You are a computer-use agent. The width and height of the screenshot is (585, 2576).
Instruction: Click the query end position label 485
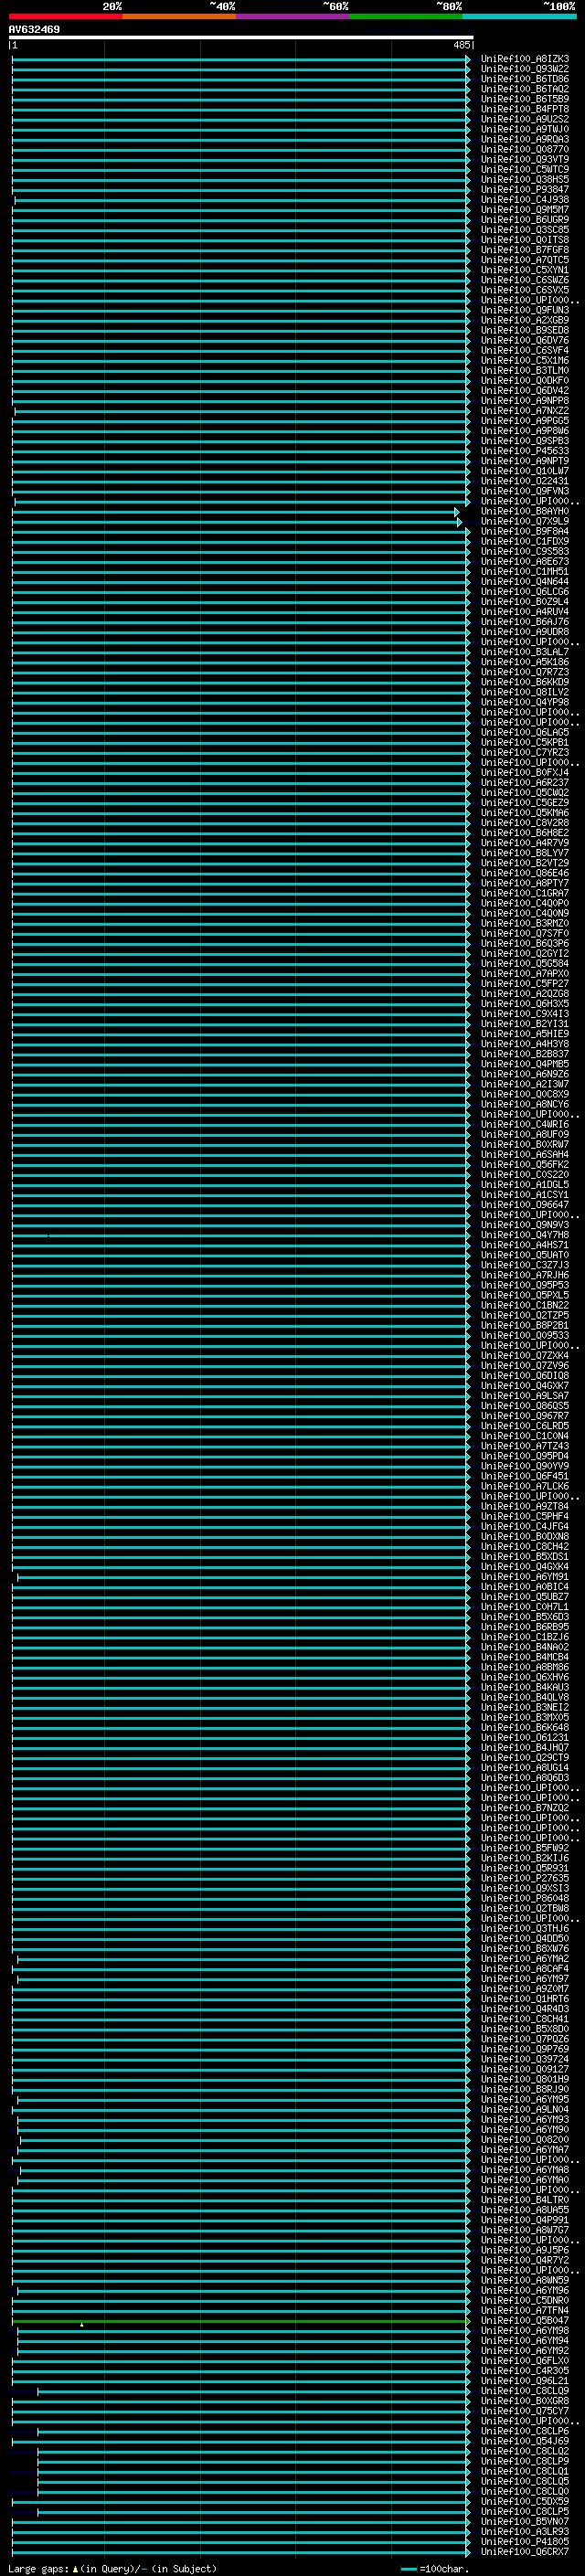coord(461,45)
